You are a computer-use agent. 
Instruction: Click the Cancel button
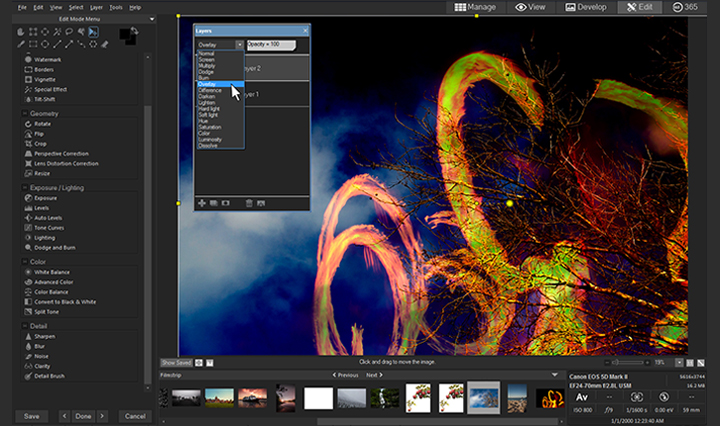coord(133,415)
